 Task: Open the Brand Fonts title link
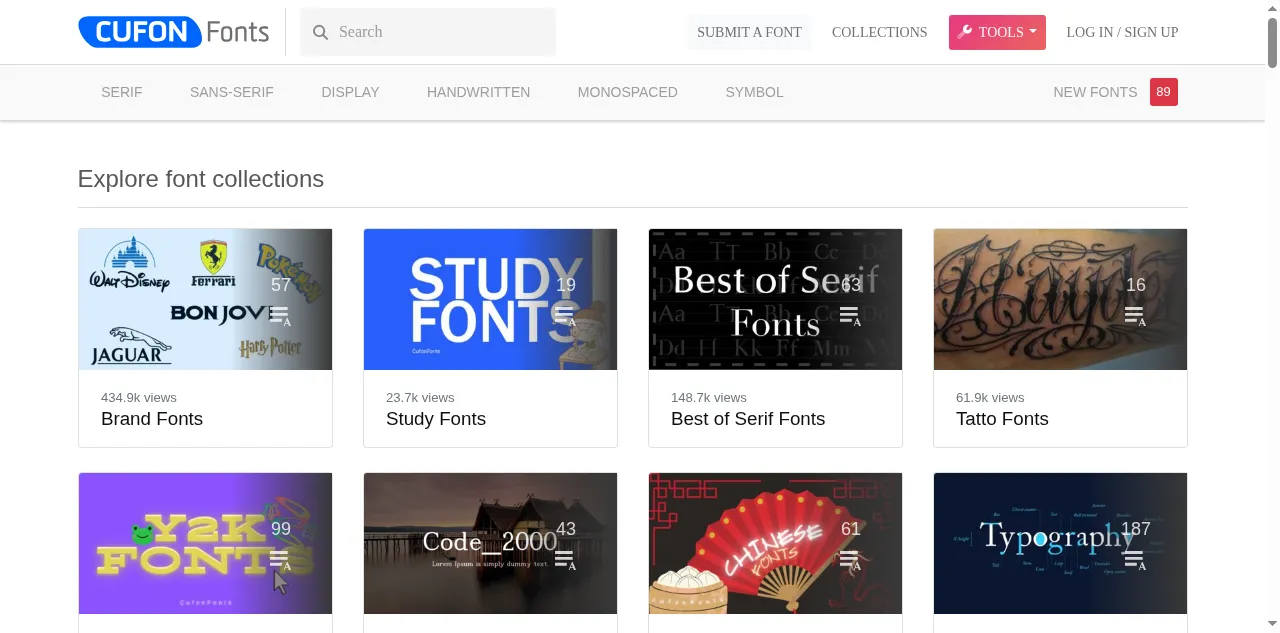(152, 419)
